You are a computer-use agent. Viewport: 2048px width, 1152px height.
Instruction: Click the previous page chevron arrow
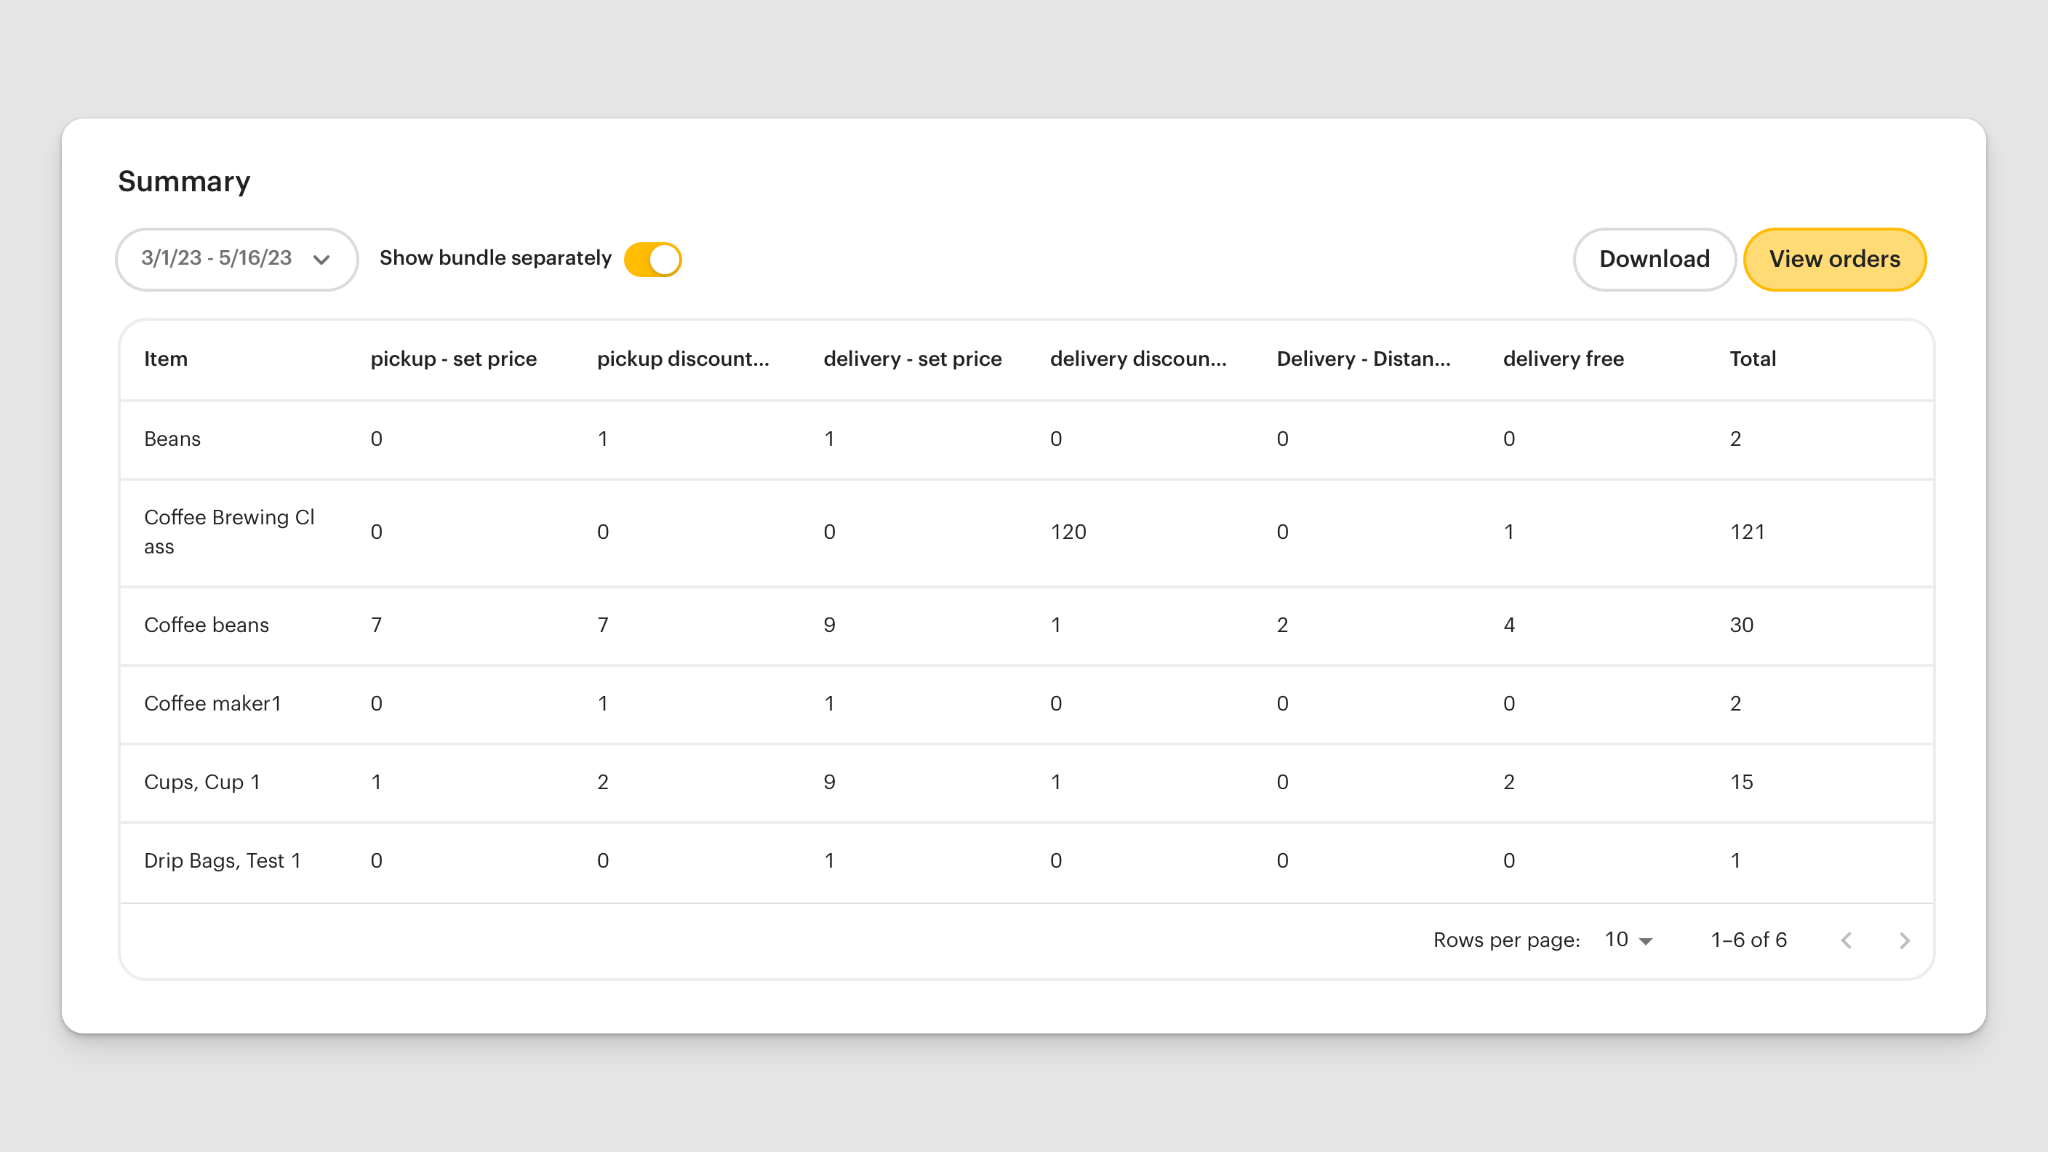point(1847,940)
